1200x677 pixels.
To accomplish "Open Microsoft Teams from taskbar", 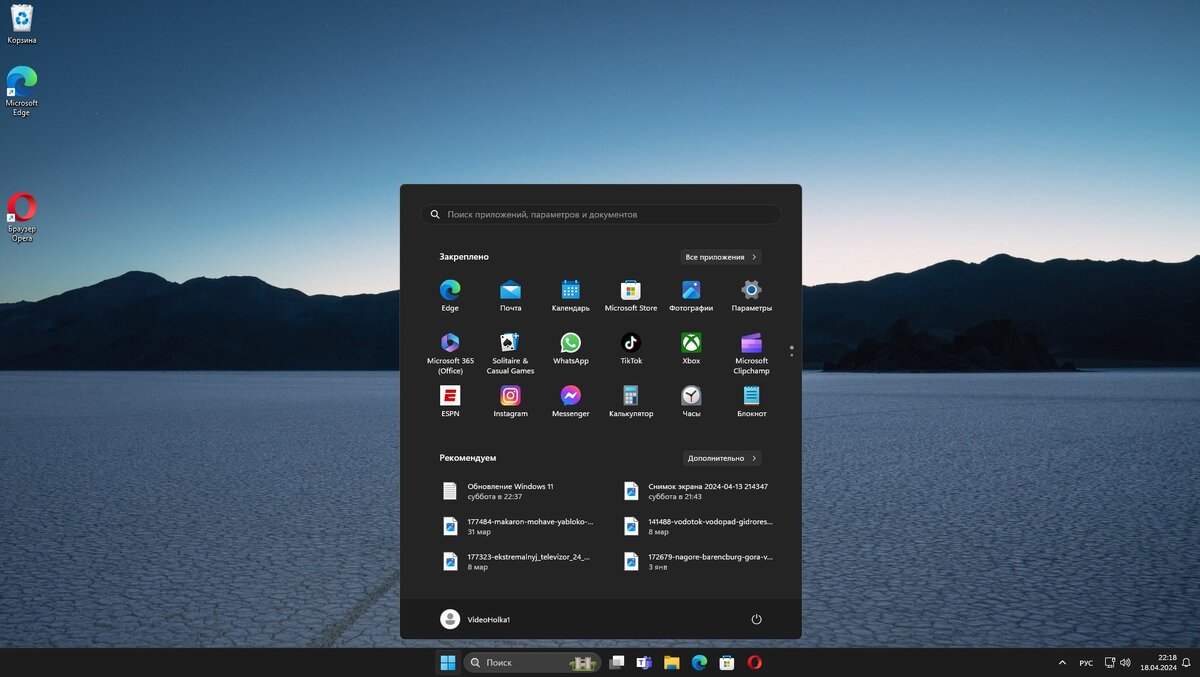I will point(644,662).
